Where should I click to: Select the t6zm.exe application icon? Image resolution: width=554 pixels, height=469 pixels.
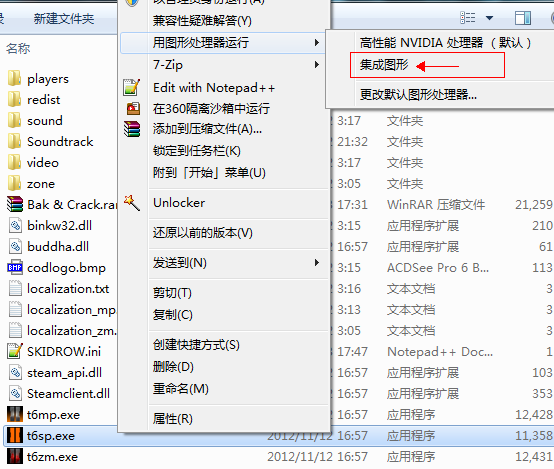click(15, 456)
